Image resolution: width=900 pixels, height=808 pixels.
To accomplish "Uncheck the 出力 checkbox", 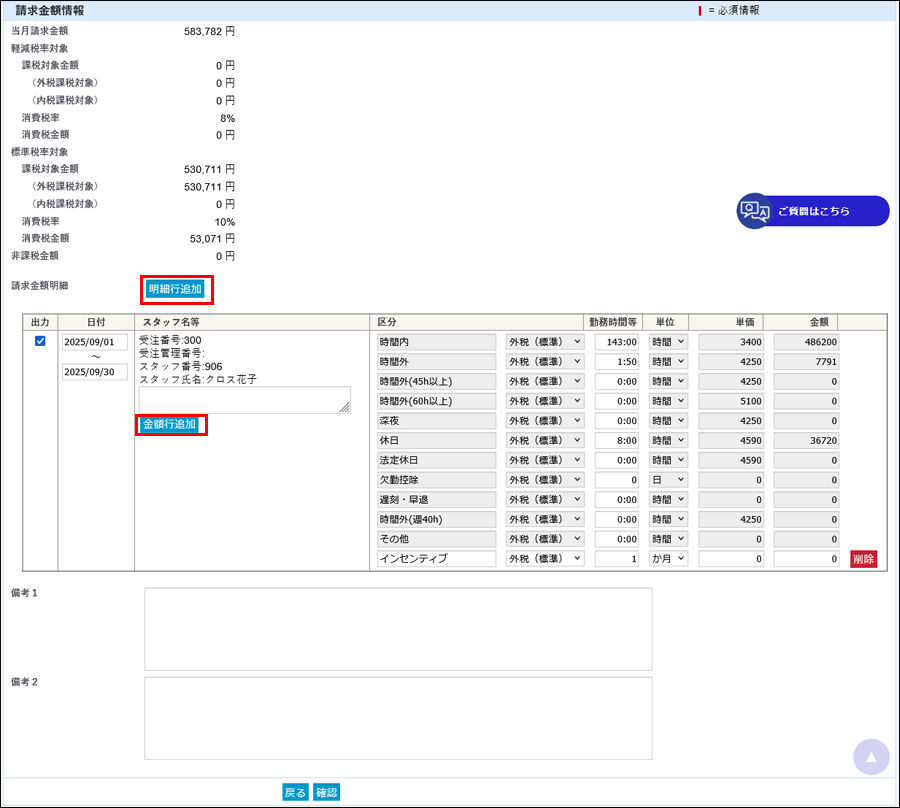I will click(40, 341).
